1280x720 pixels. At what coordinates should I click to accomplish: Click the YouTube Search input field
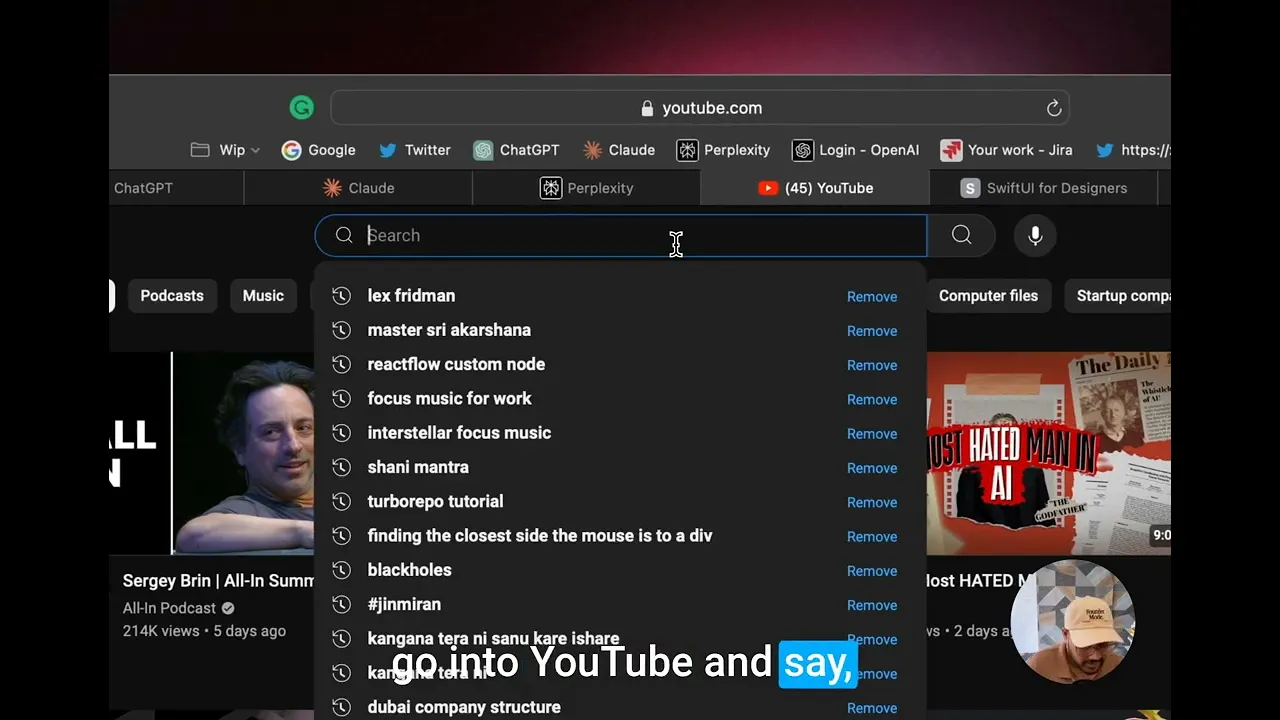point(620,236)
